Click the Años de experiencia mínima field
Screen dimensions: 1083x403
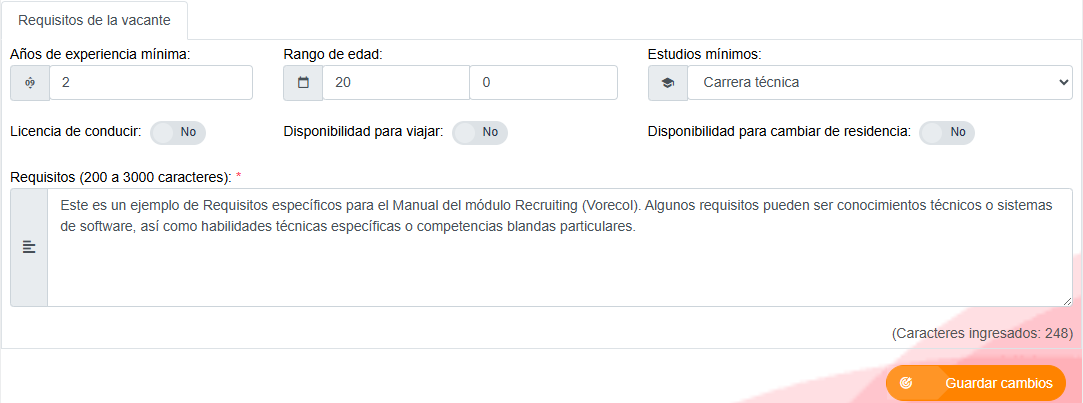[151, 83]
